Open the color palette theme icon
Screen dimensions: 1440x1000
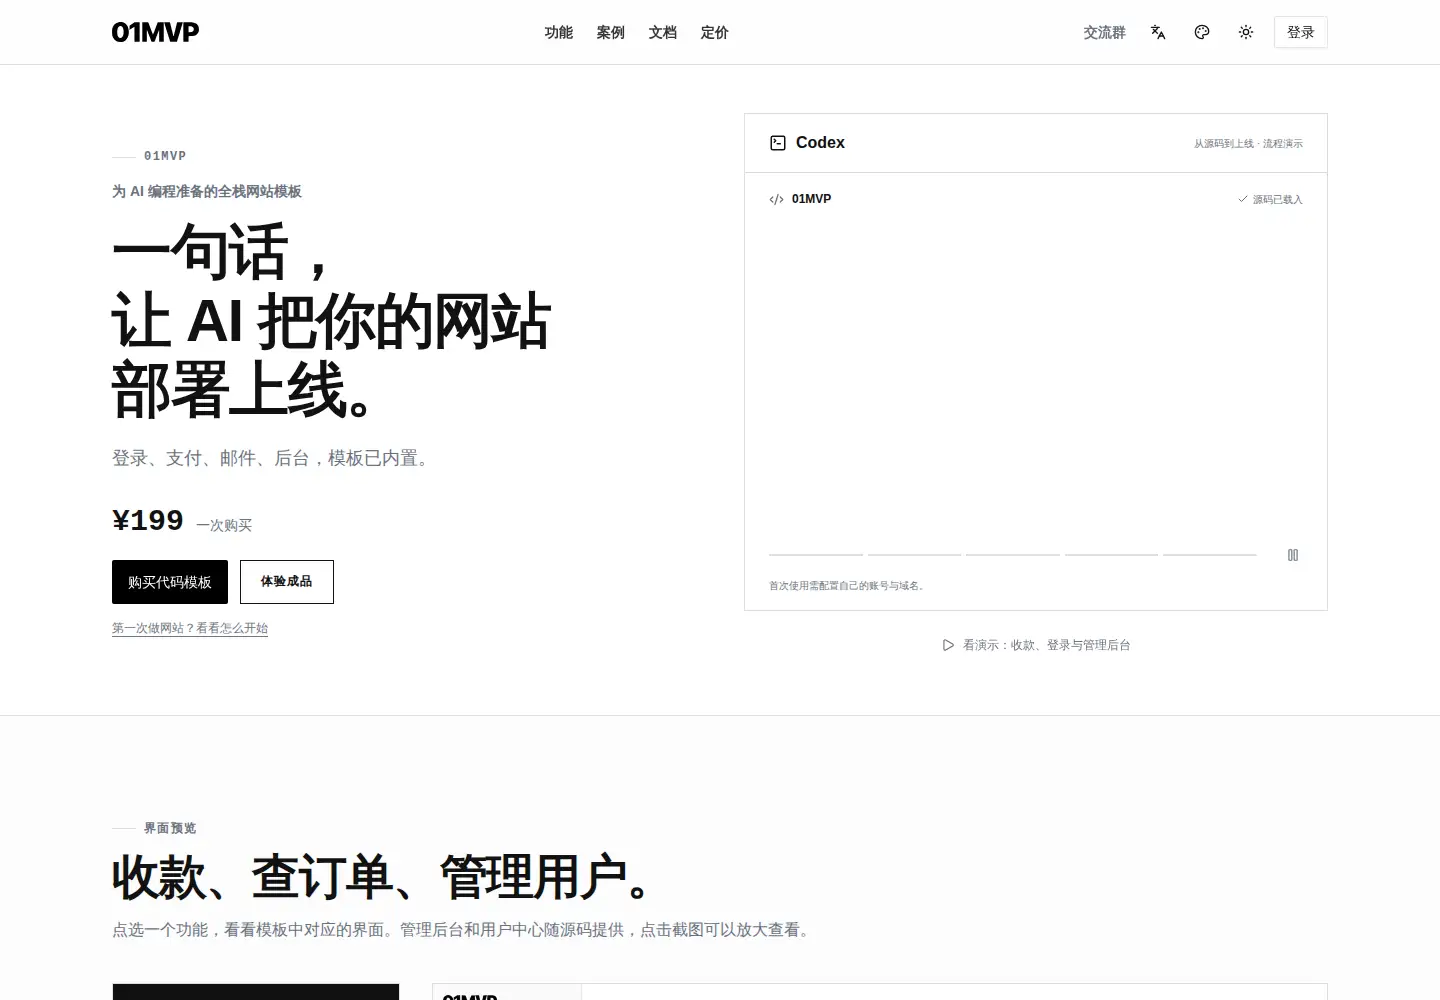coord(1202,32)
